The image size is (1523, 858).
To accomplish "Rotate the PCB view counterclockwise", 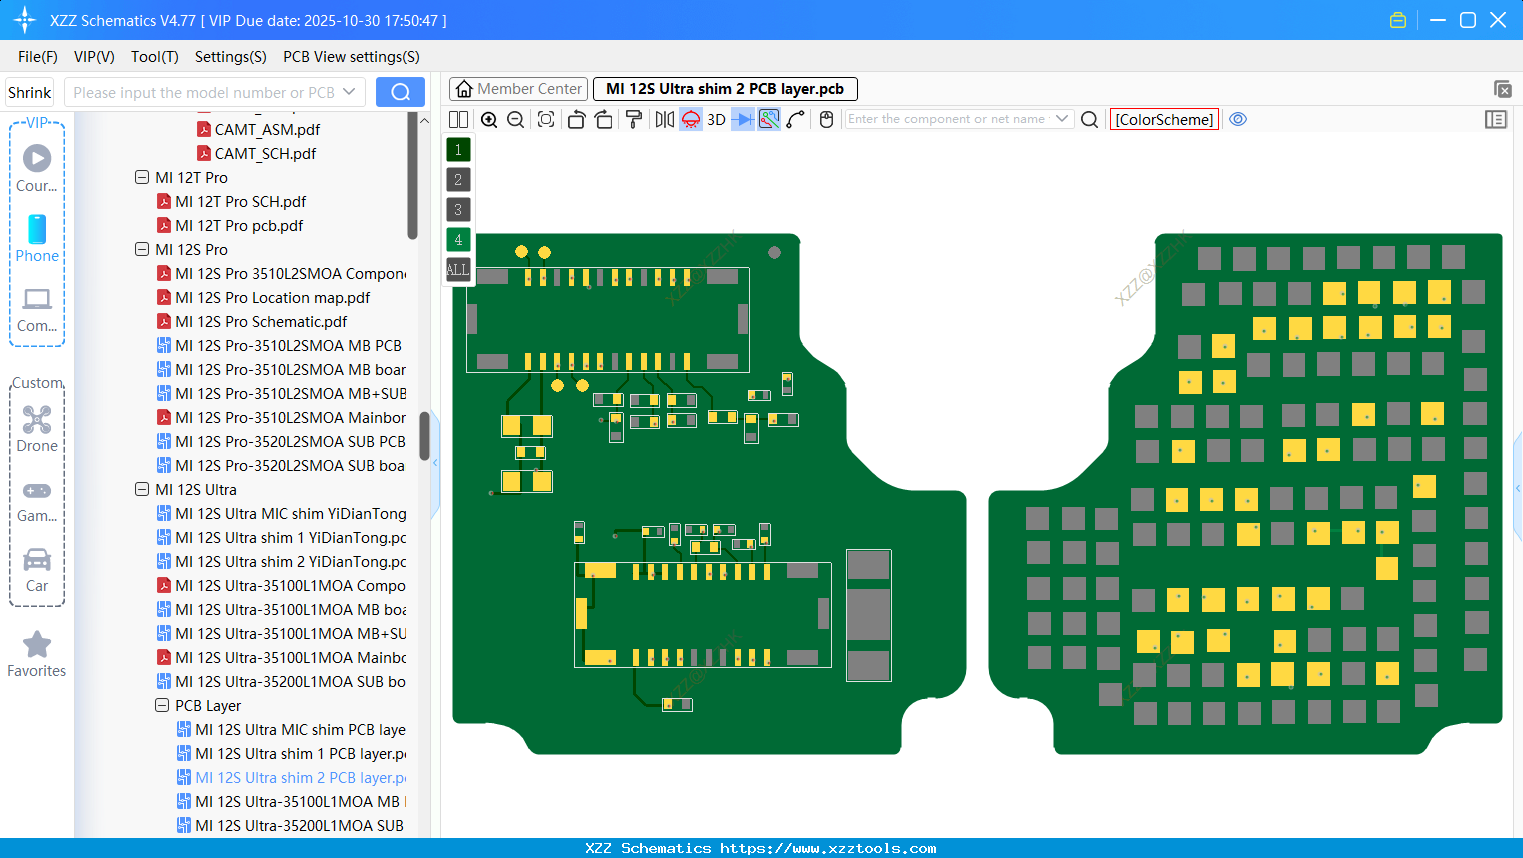I will [x=576, y=119].
